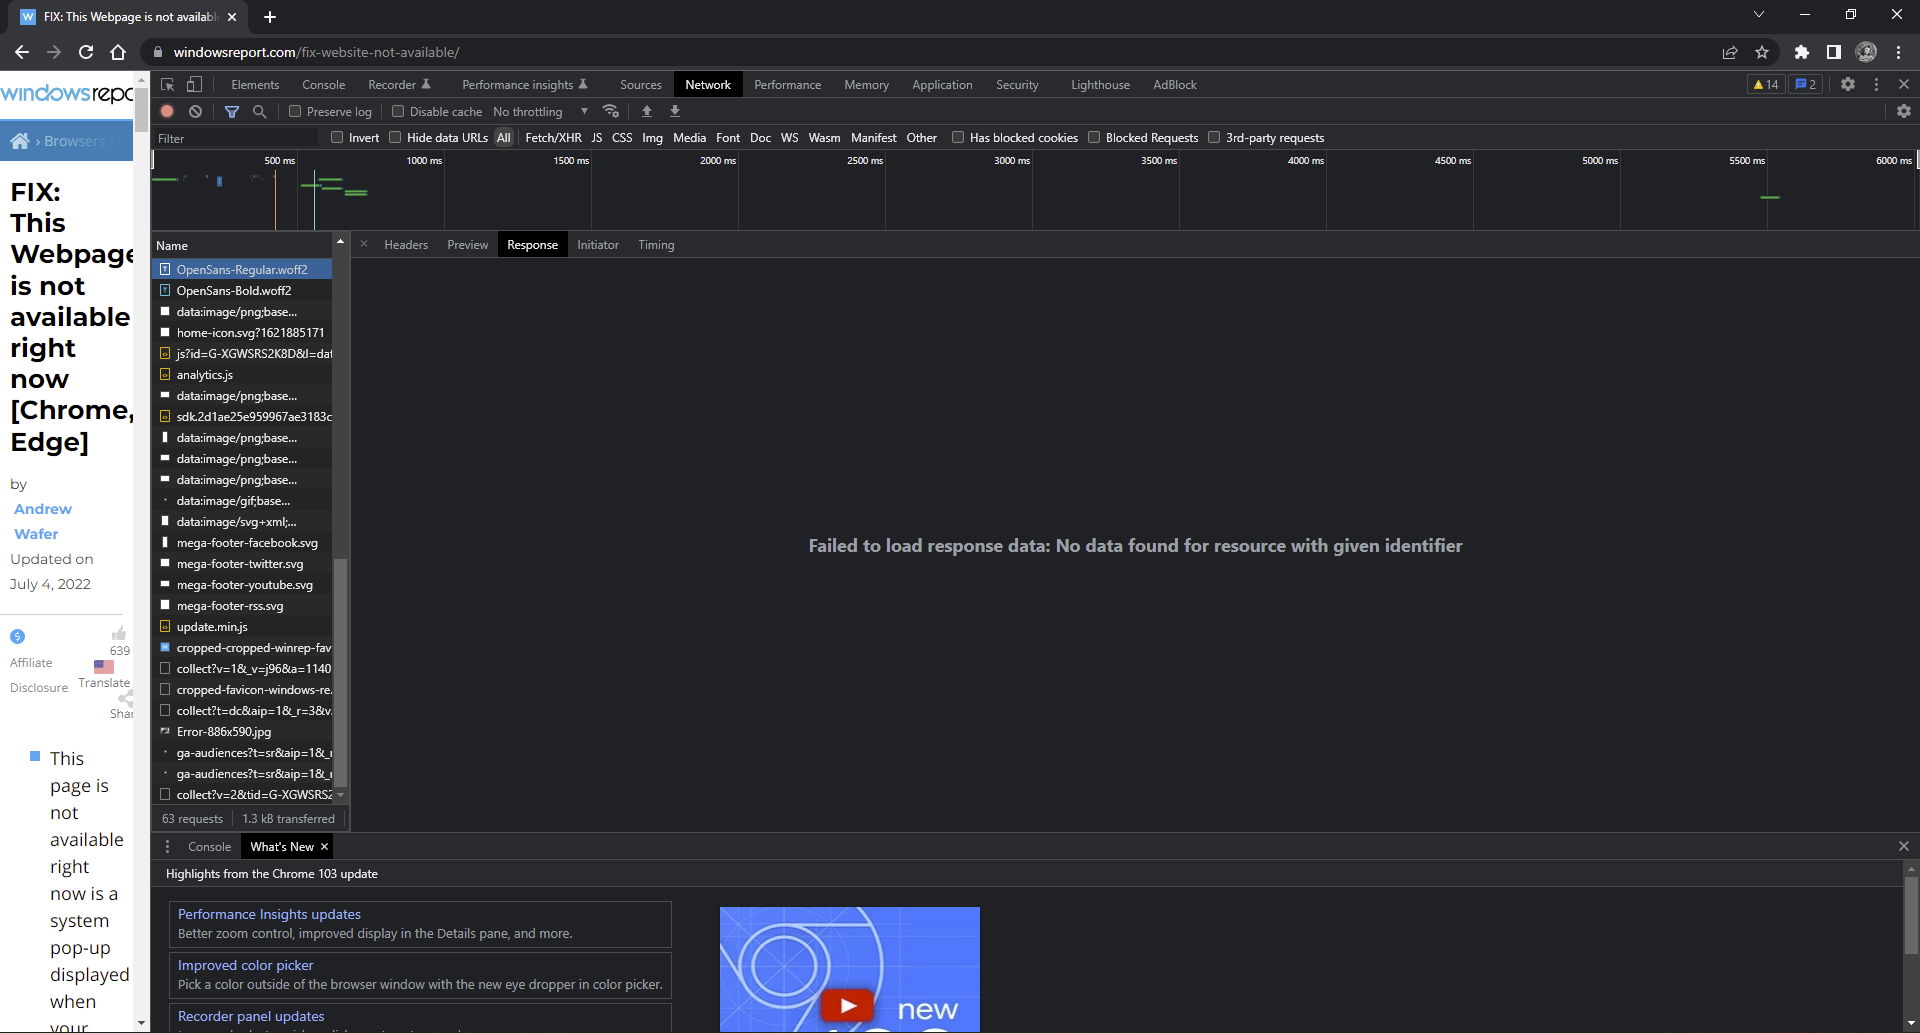1920x1033 pixels.
Task: Click Andrew Wafer author link
Action: [42, 521]
